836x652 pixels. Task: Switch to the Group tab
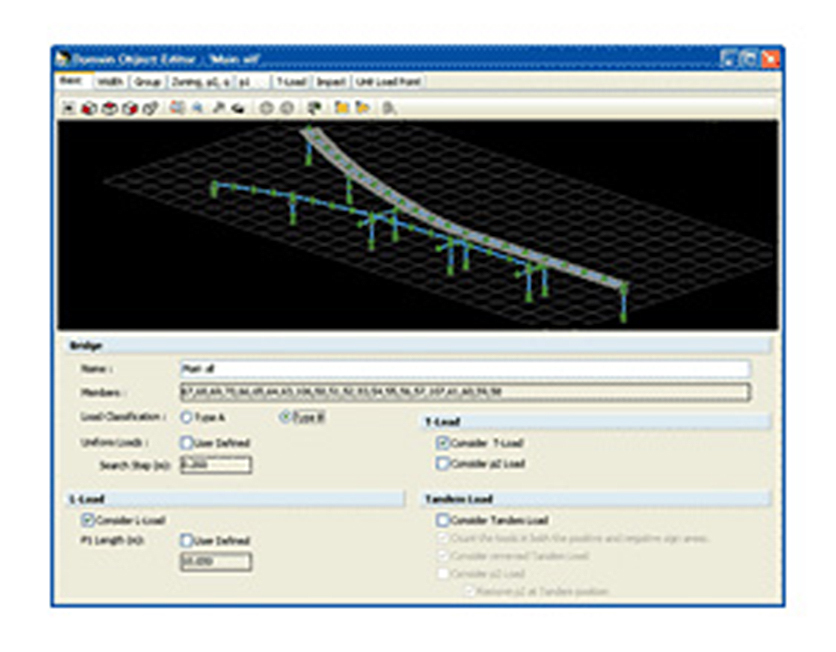tap(147, 82)
